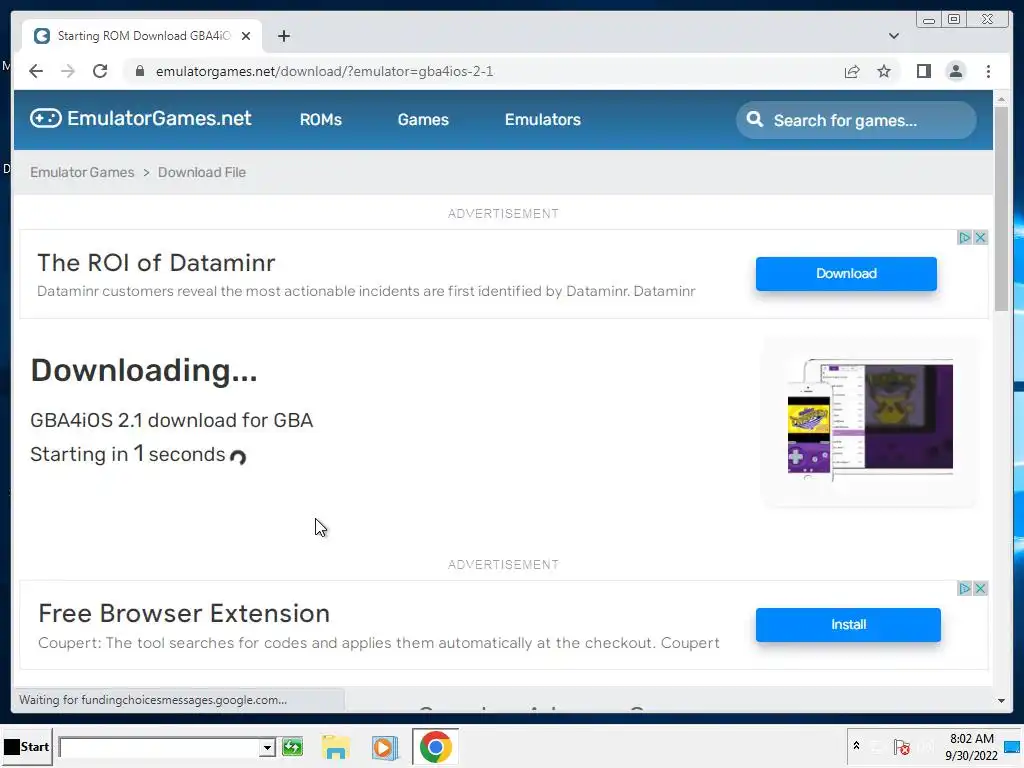This screenshot has width=1024, height=768.
Task: Click the ROI of Dataminr headline
Action: pos(156,263)
